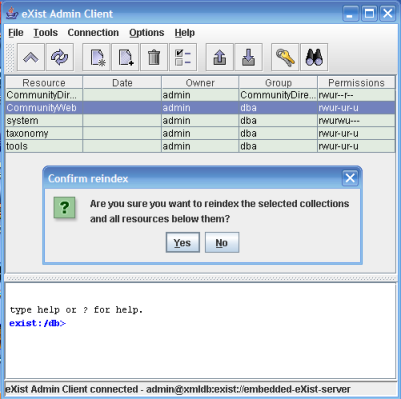Click the download/backup icon

click(x=249, y=57)
